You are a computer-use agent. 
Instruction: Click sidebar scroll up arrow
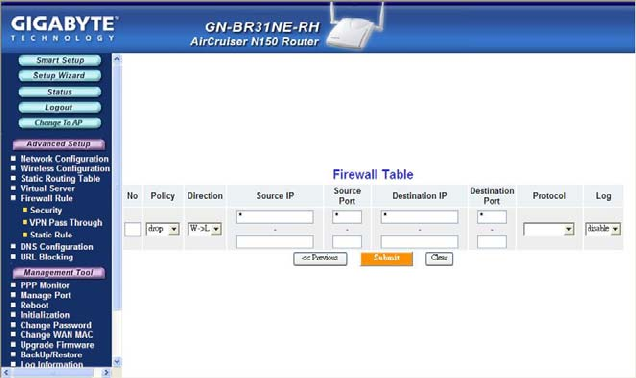click(x=117, y=59)
